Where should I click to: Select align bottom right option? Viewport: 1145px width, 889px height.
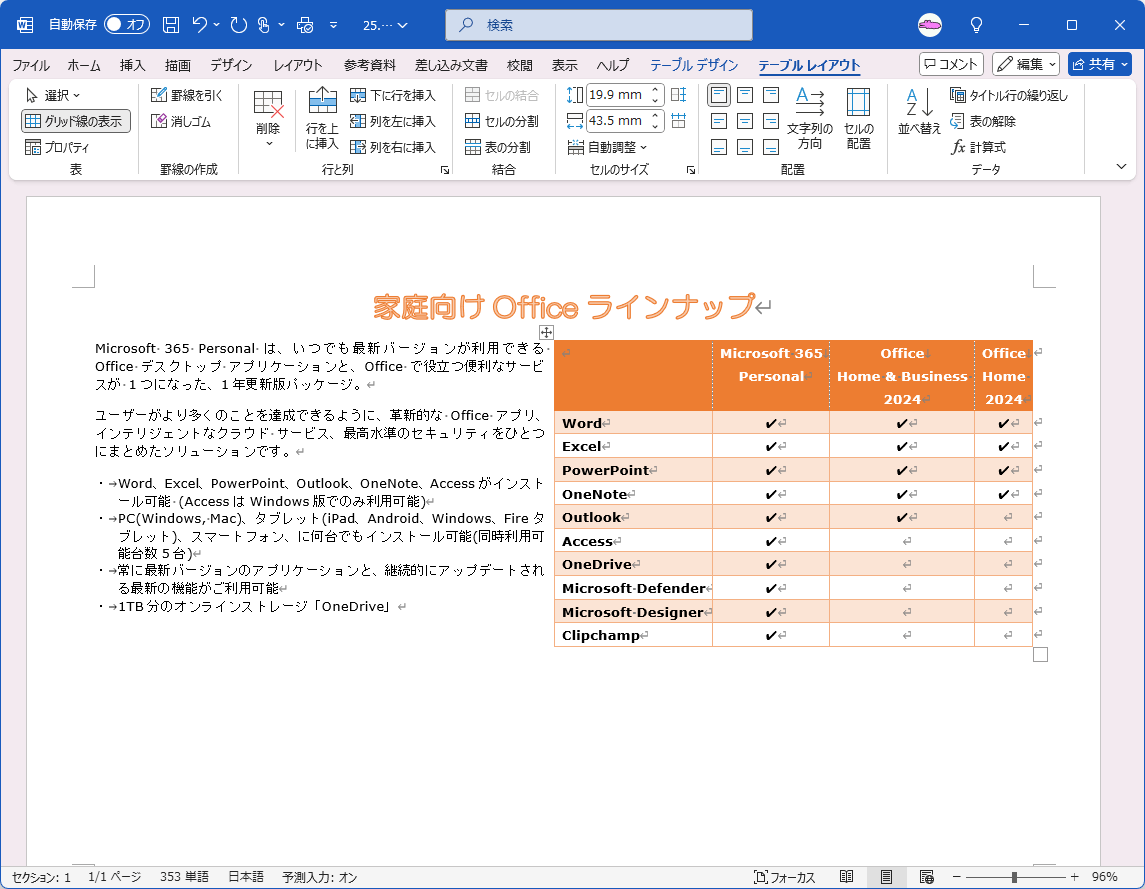(x=771, y=148)
